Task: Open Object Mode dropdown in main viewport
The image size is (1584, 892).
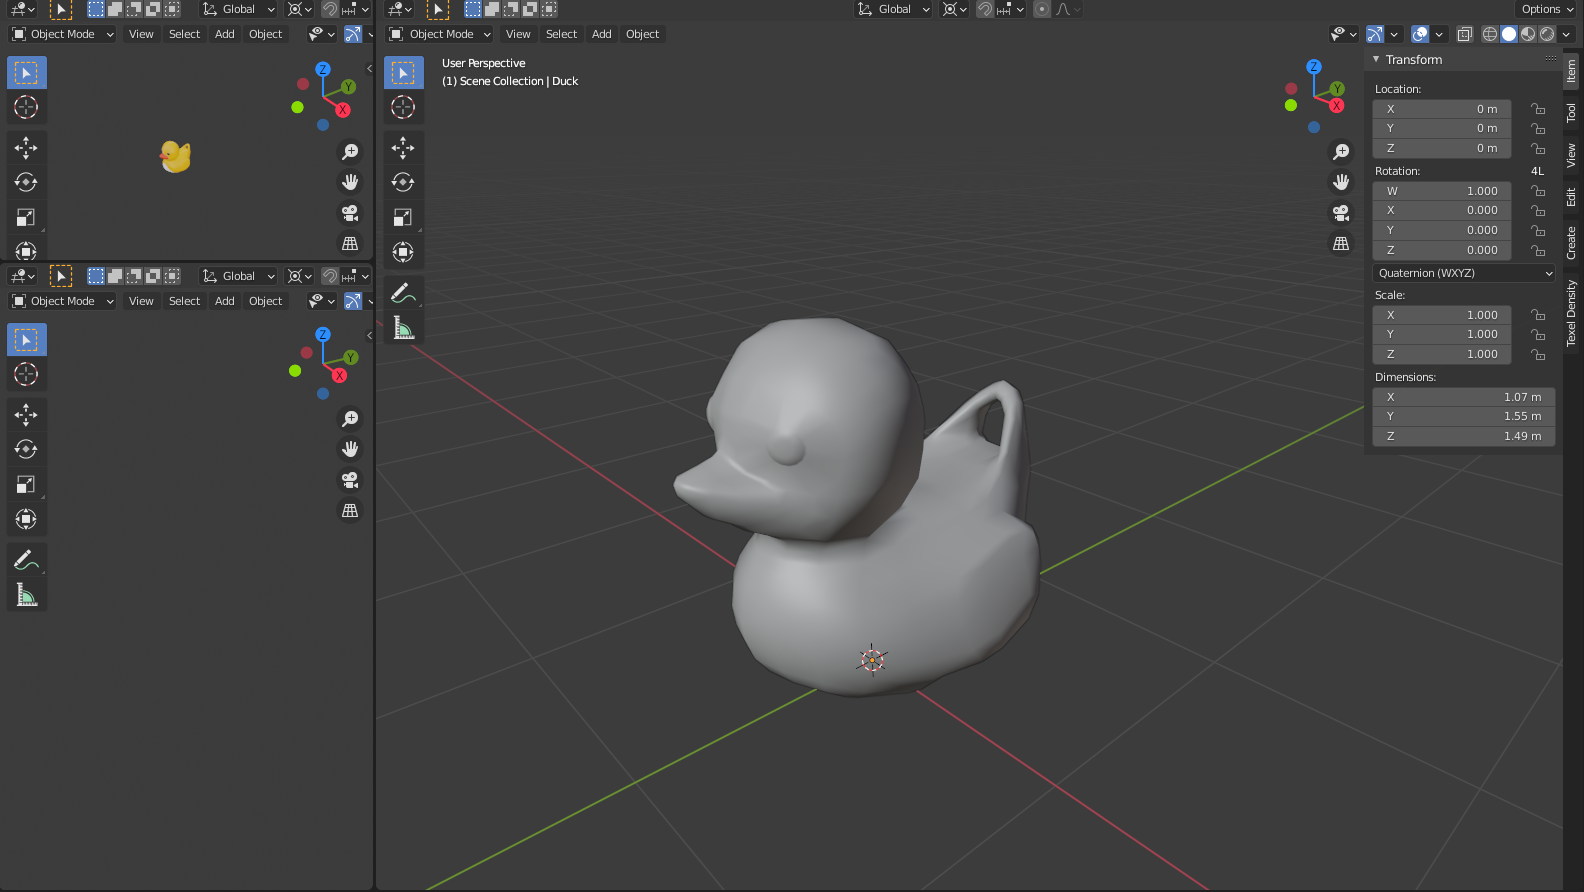Action: pyautogui.click(x=441, y=34)
